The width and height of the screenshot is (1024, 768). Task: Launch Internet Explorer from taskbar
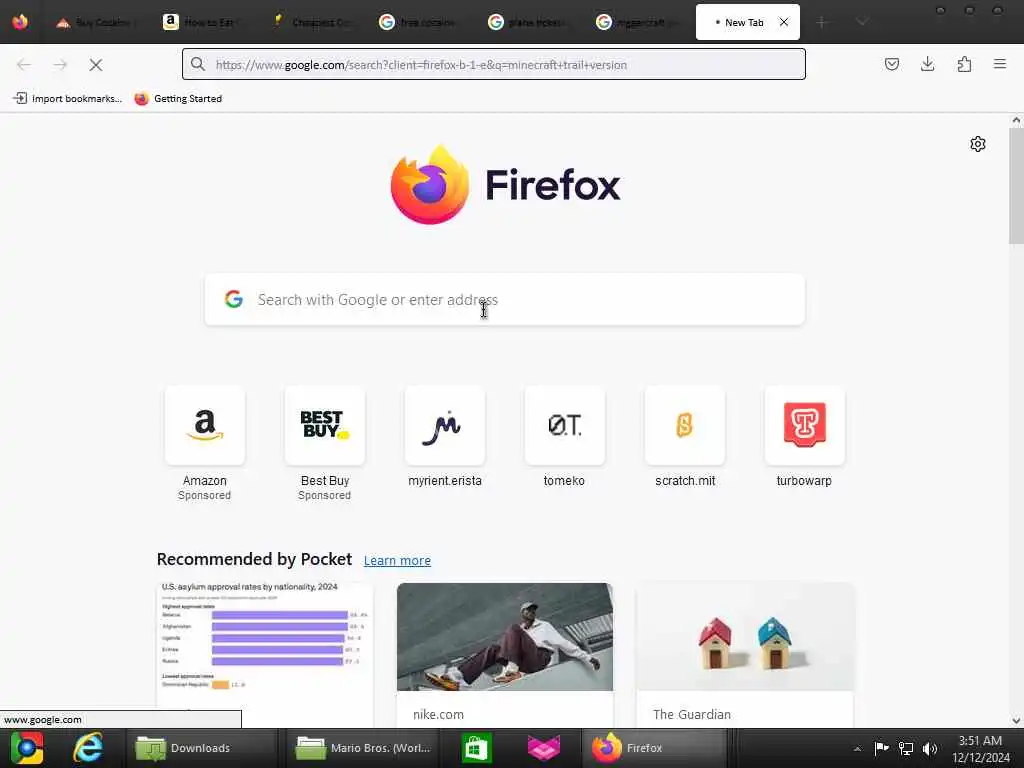click(x=88, y=748)
